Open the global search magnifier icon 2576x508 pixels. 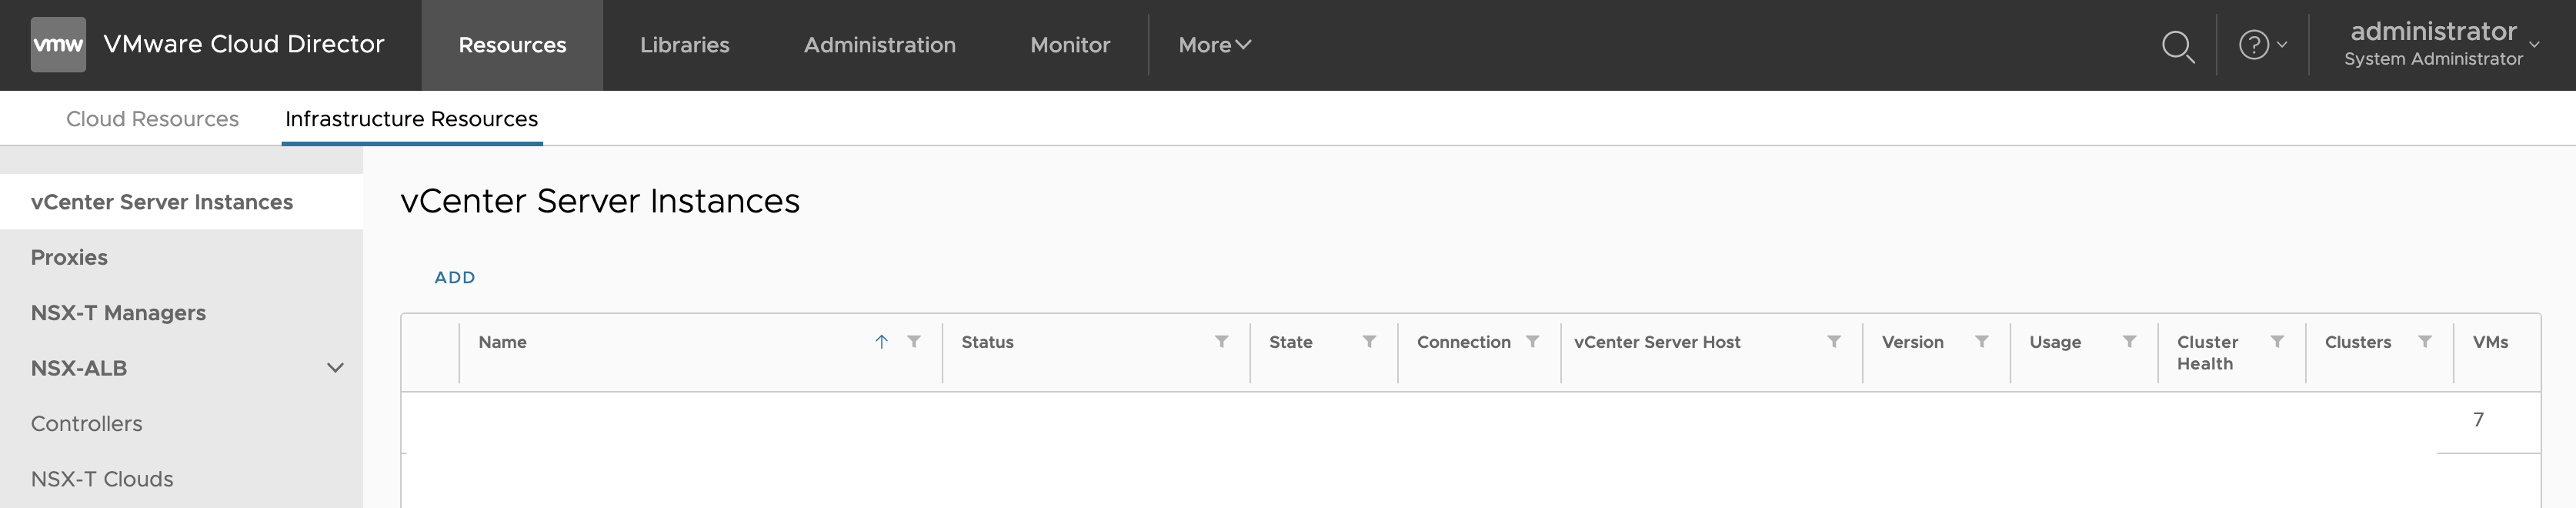pos(2177,46)
